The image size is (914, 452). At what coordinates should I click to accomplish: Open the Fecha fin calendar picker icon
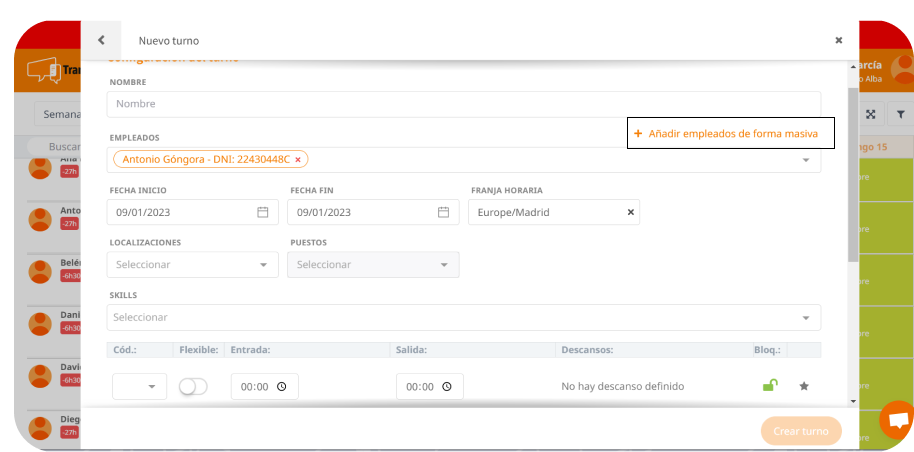(x=443, y=212)
